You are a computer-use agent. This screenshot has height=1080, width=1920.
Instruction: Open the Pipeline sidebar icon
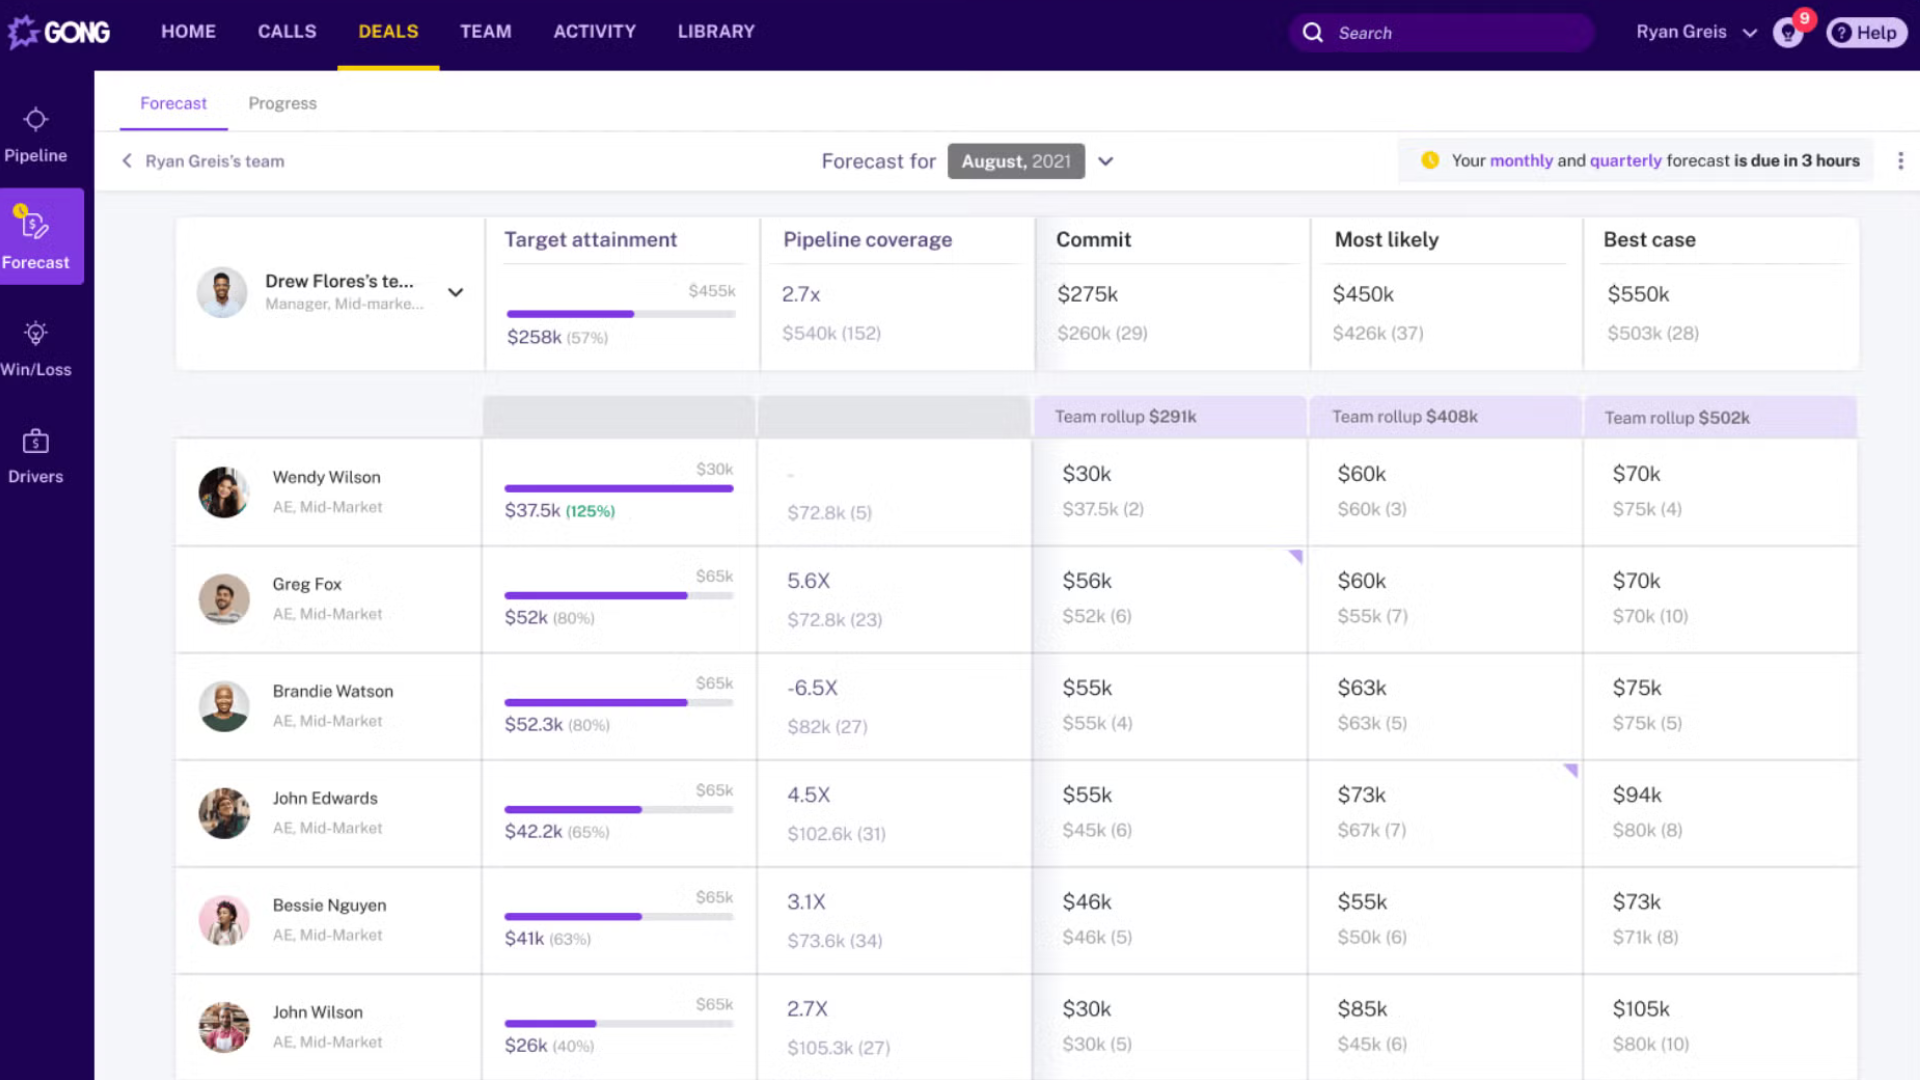tap(36, 120)
